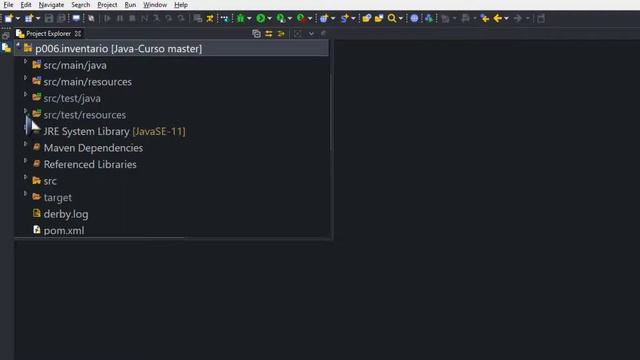Viewport: 640px width, 360px height.
Task: Open the New wizard dropdown arrow
Action: [x=18, y=18]
